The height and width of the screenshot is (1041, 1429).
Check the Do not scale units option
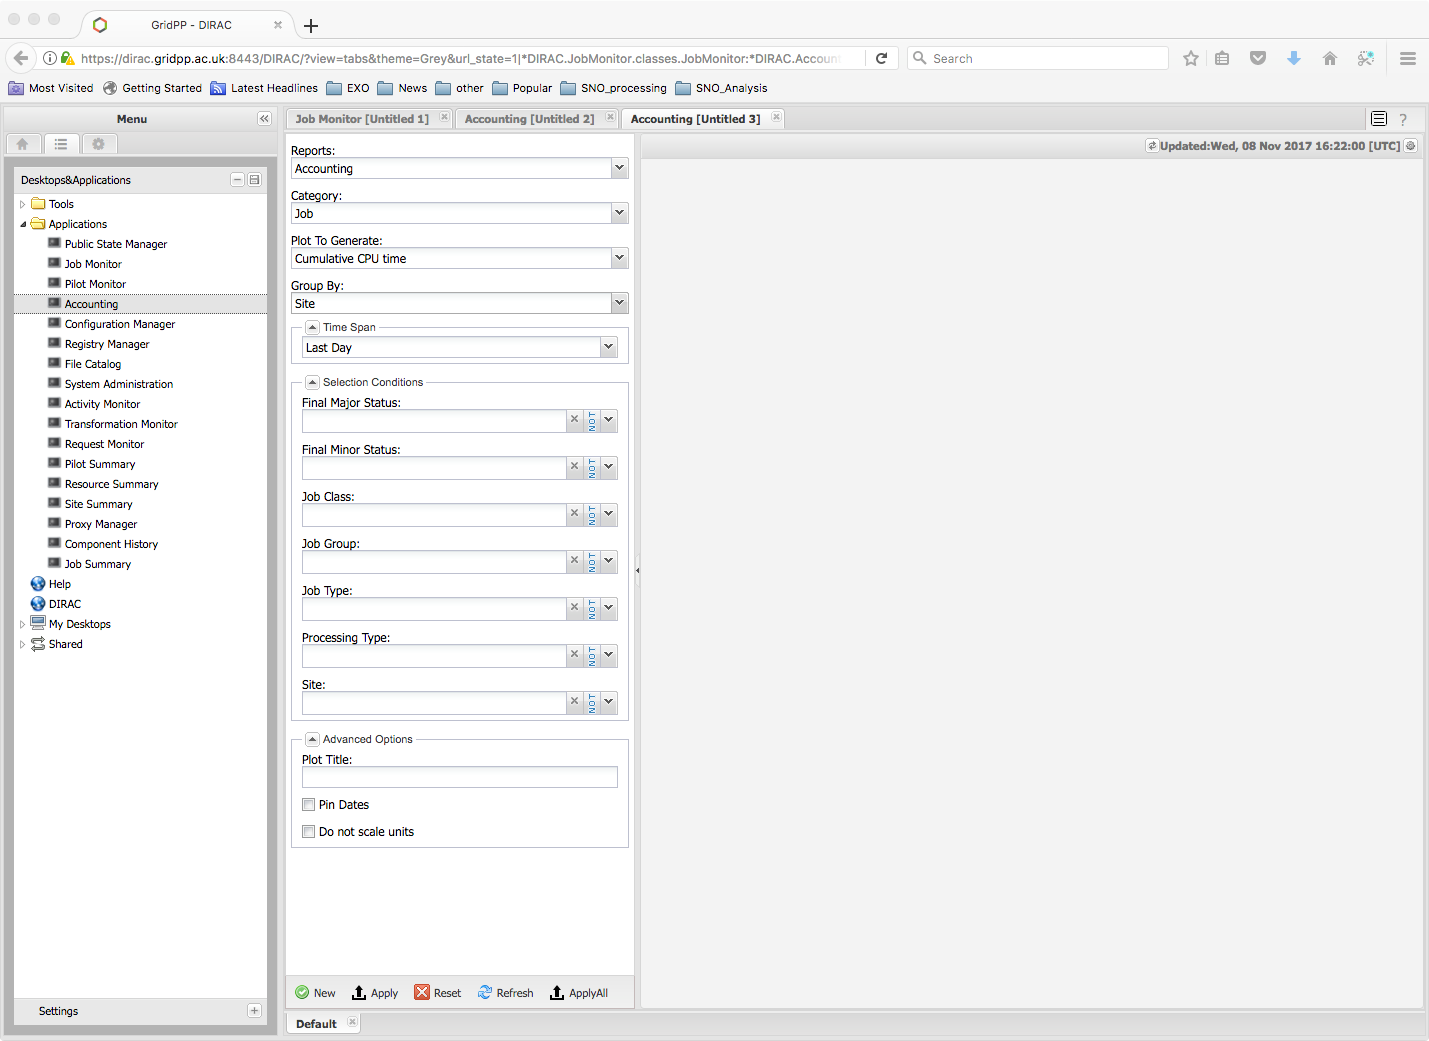pyautogui.click(x=309, y=832)
